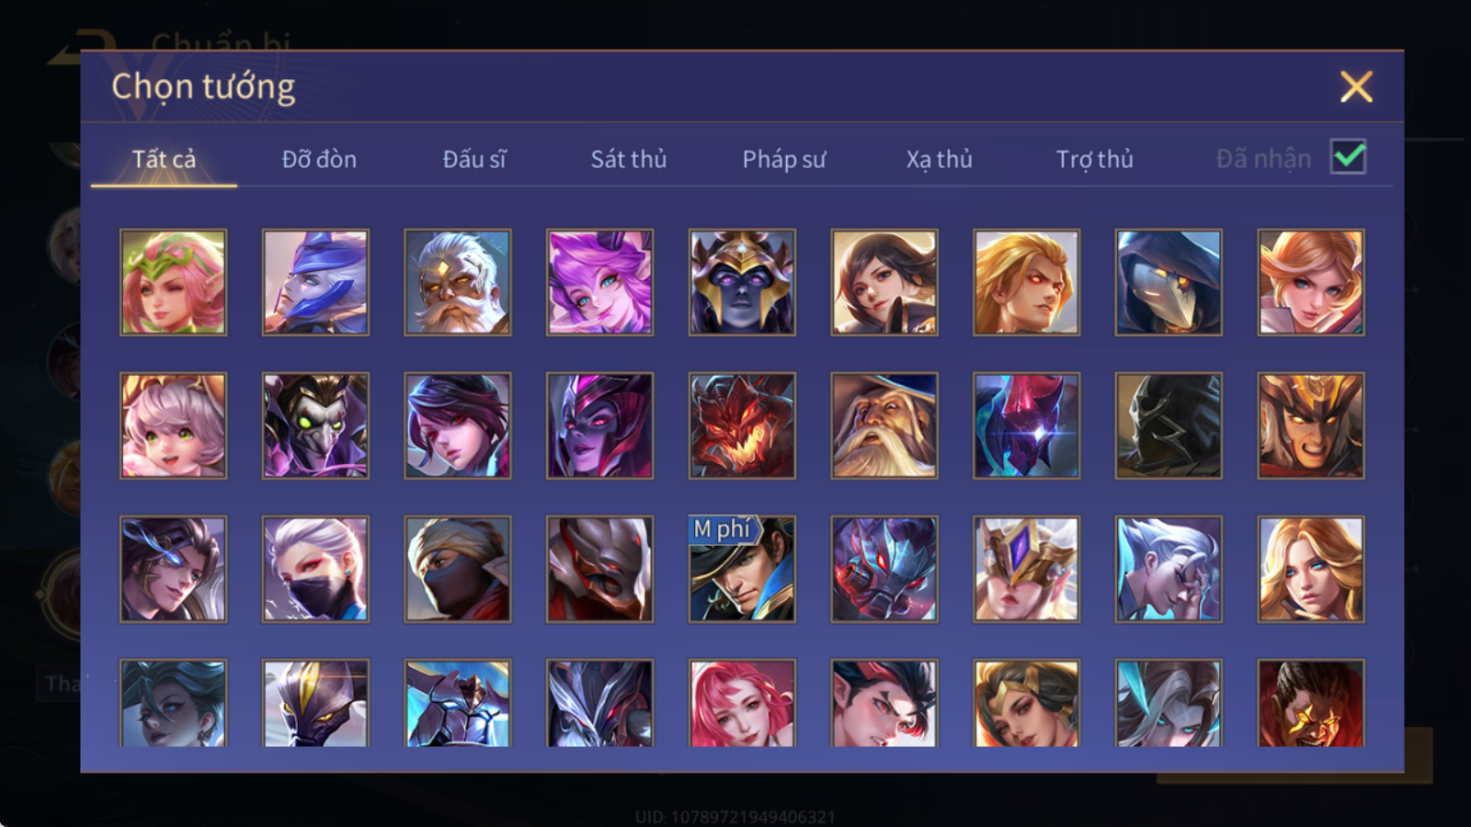Switch to the 'Đỡ đòn' tab
The image size is (1471, 827).
pos(319,159)
